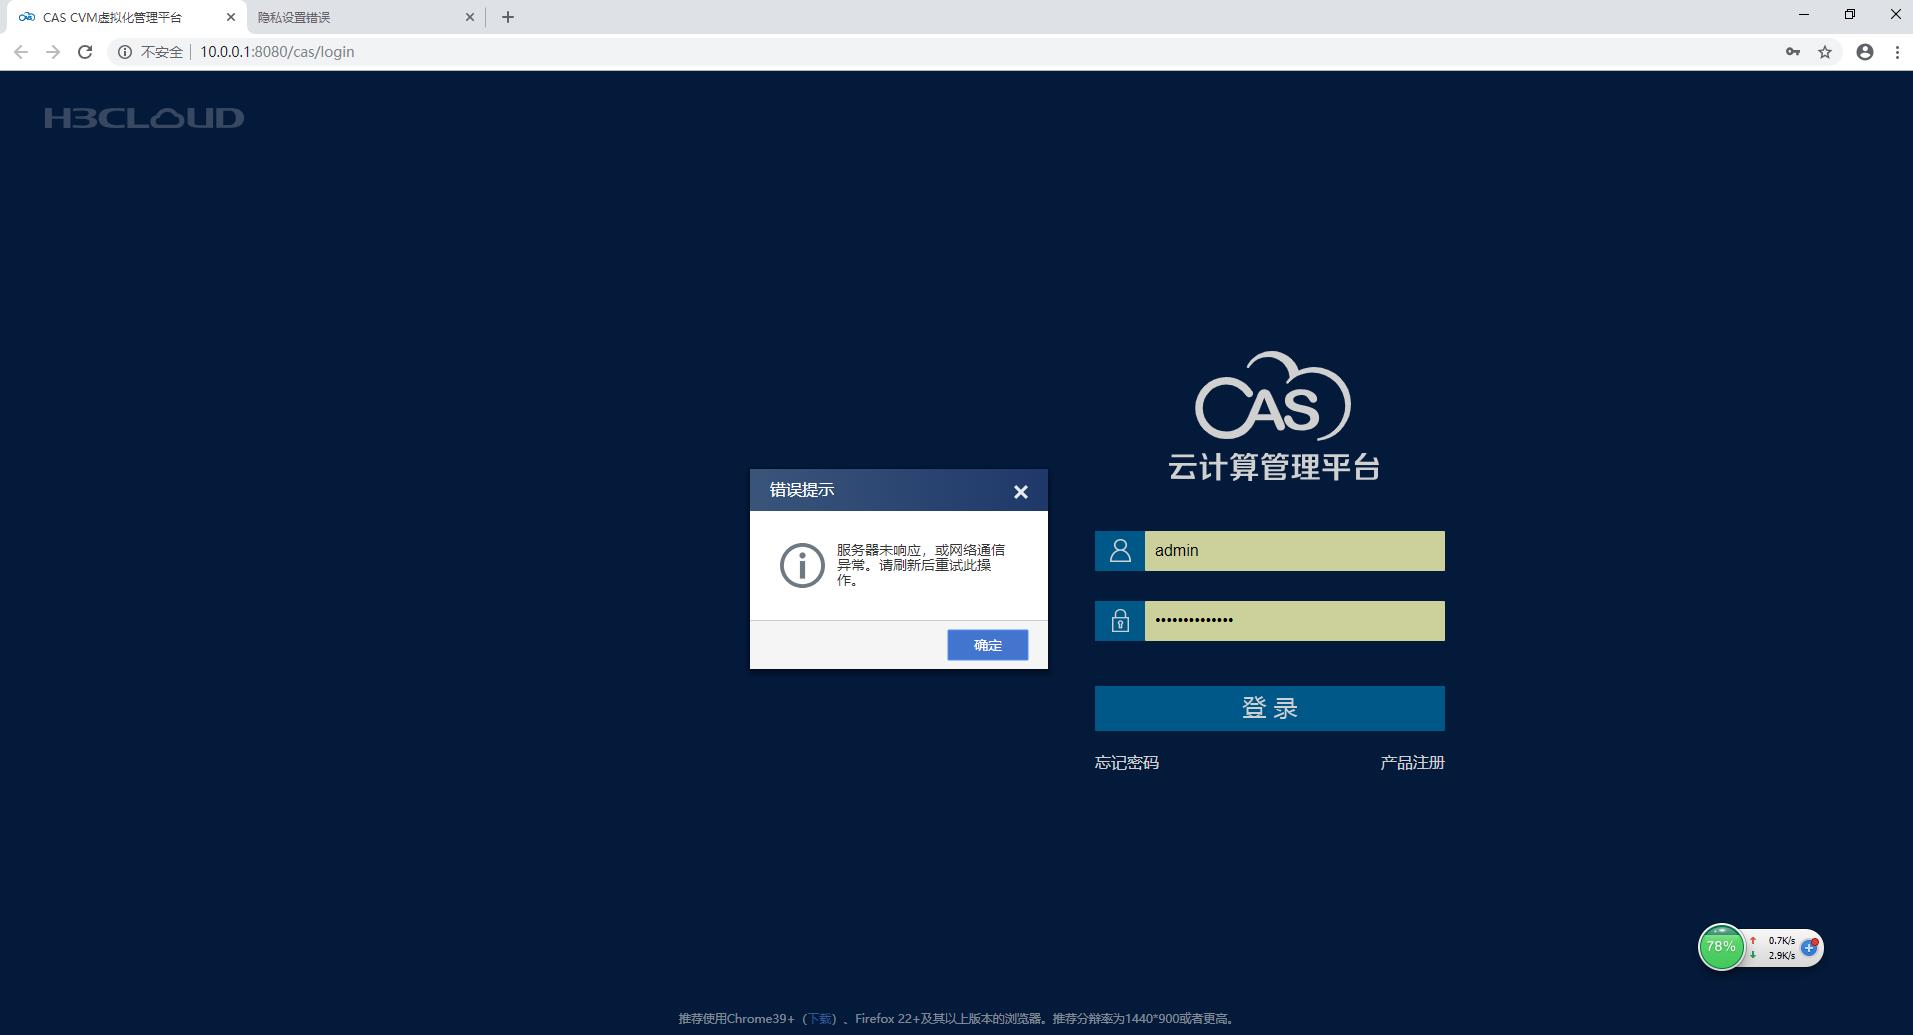Go back to previous page

pos(21,52)
